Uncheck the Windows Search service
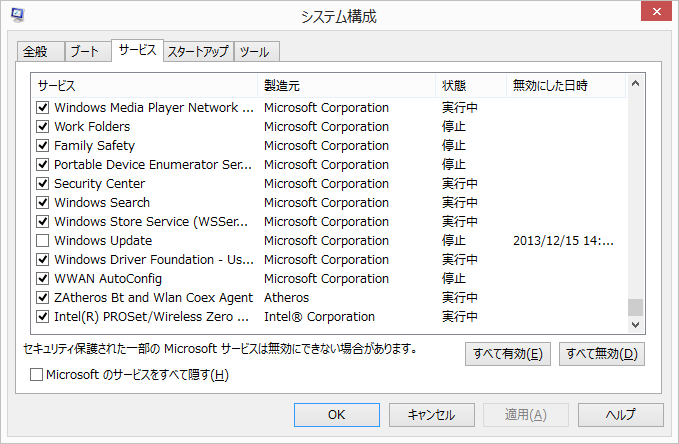The height and width of the screenshot is (444, 679). 42,203
